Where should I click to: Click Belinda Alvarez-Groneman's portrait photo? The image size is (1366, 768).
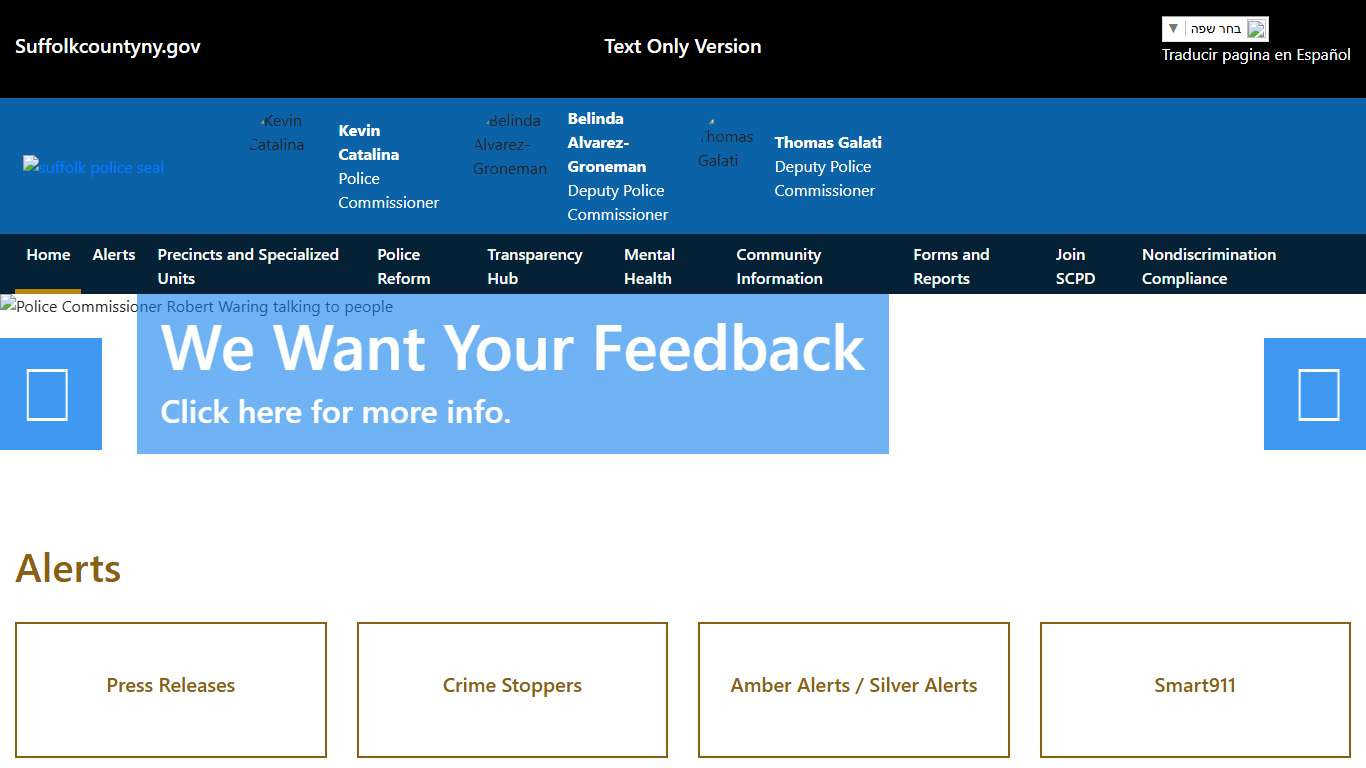click(x=510, y=145)
